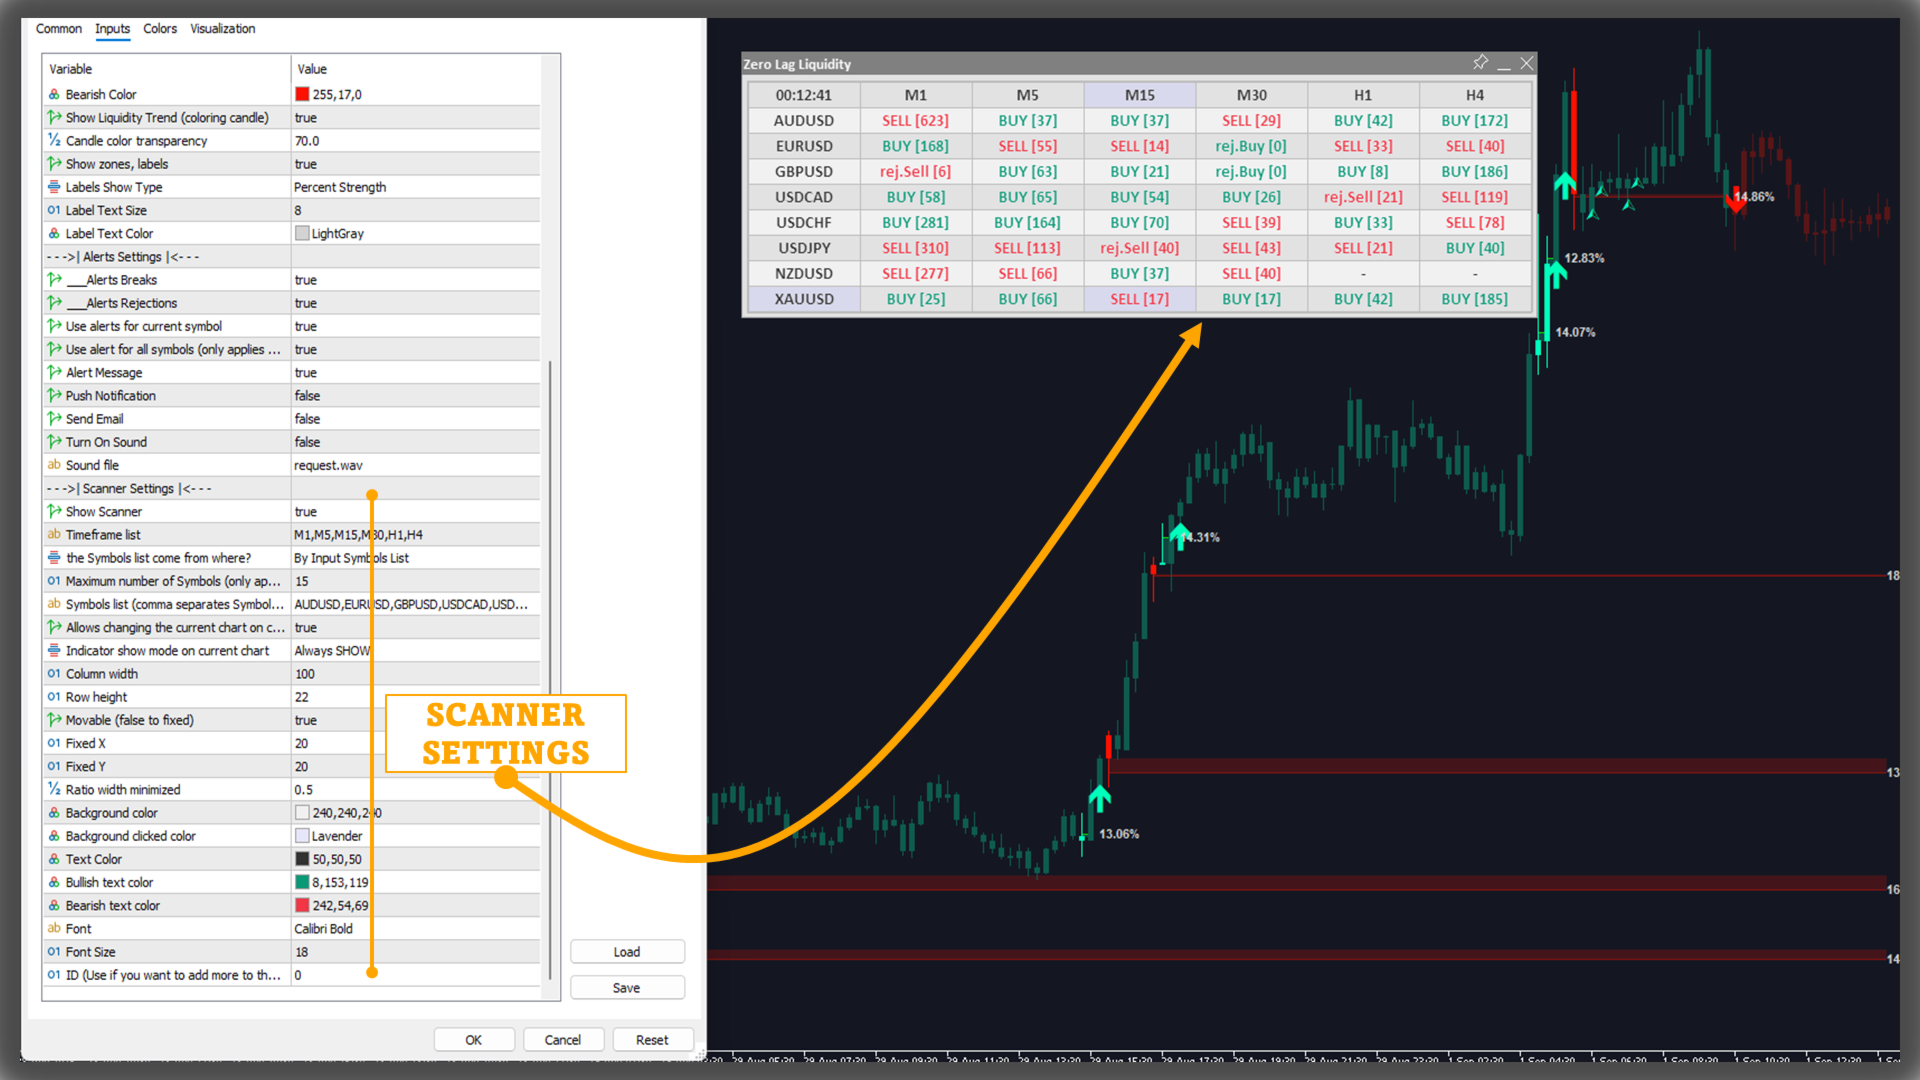1920x1080 pixels.
Task: Toggle Show Scanner value true
Action: tap(415, 511)
